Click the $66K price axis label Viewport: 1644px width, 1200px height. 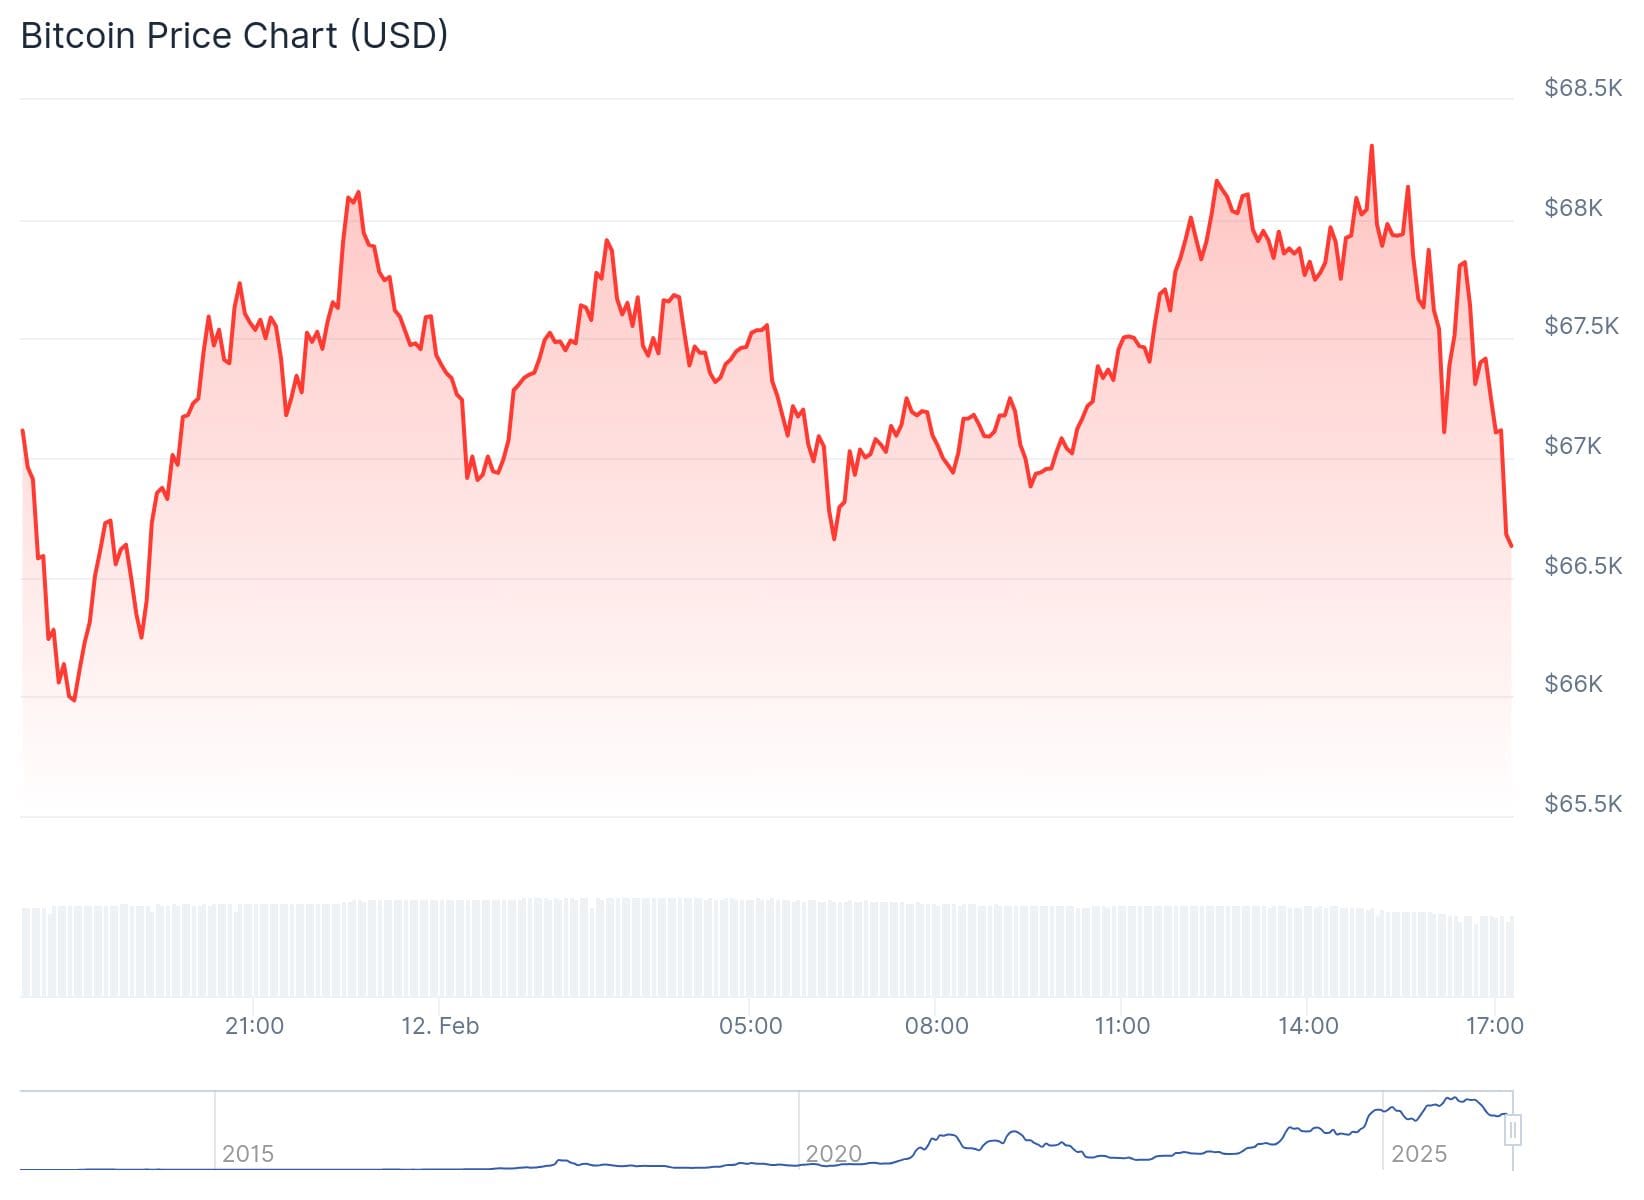click(x=1573, y=684)
